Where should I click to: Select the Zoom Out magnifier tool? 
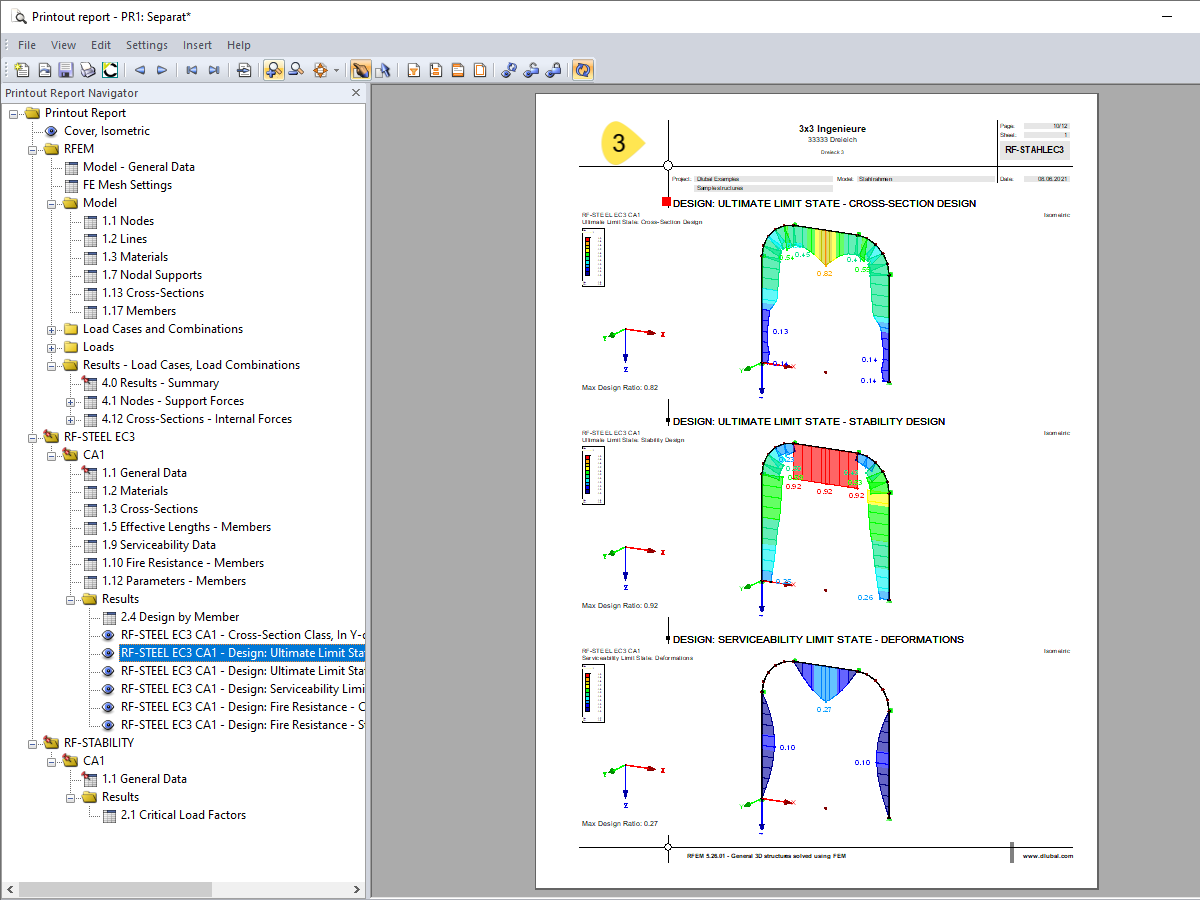[296, 69]
